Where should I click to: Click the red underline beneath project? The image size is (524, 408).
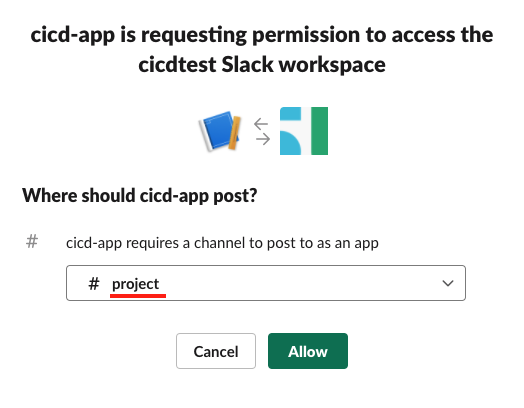coord(138,296)
